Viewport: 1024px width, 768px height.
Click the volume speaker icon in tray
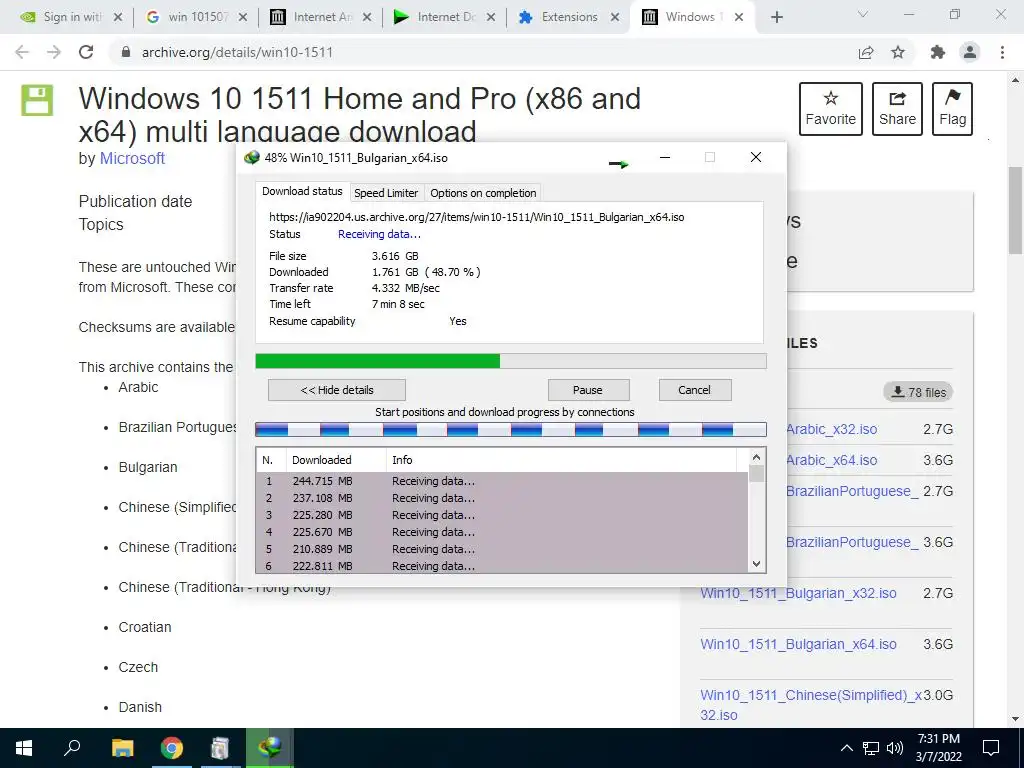[x=895, y=748]
